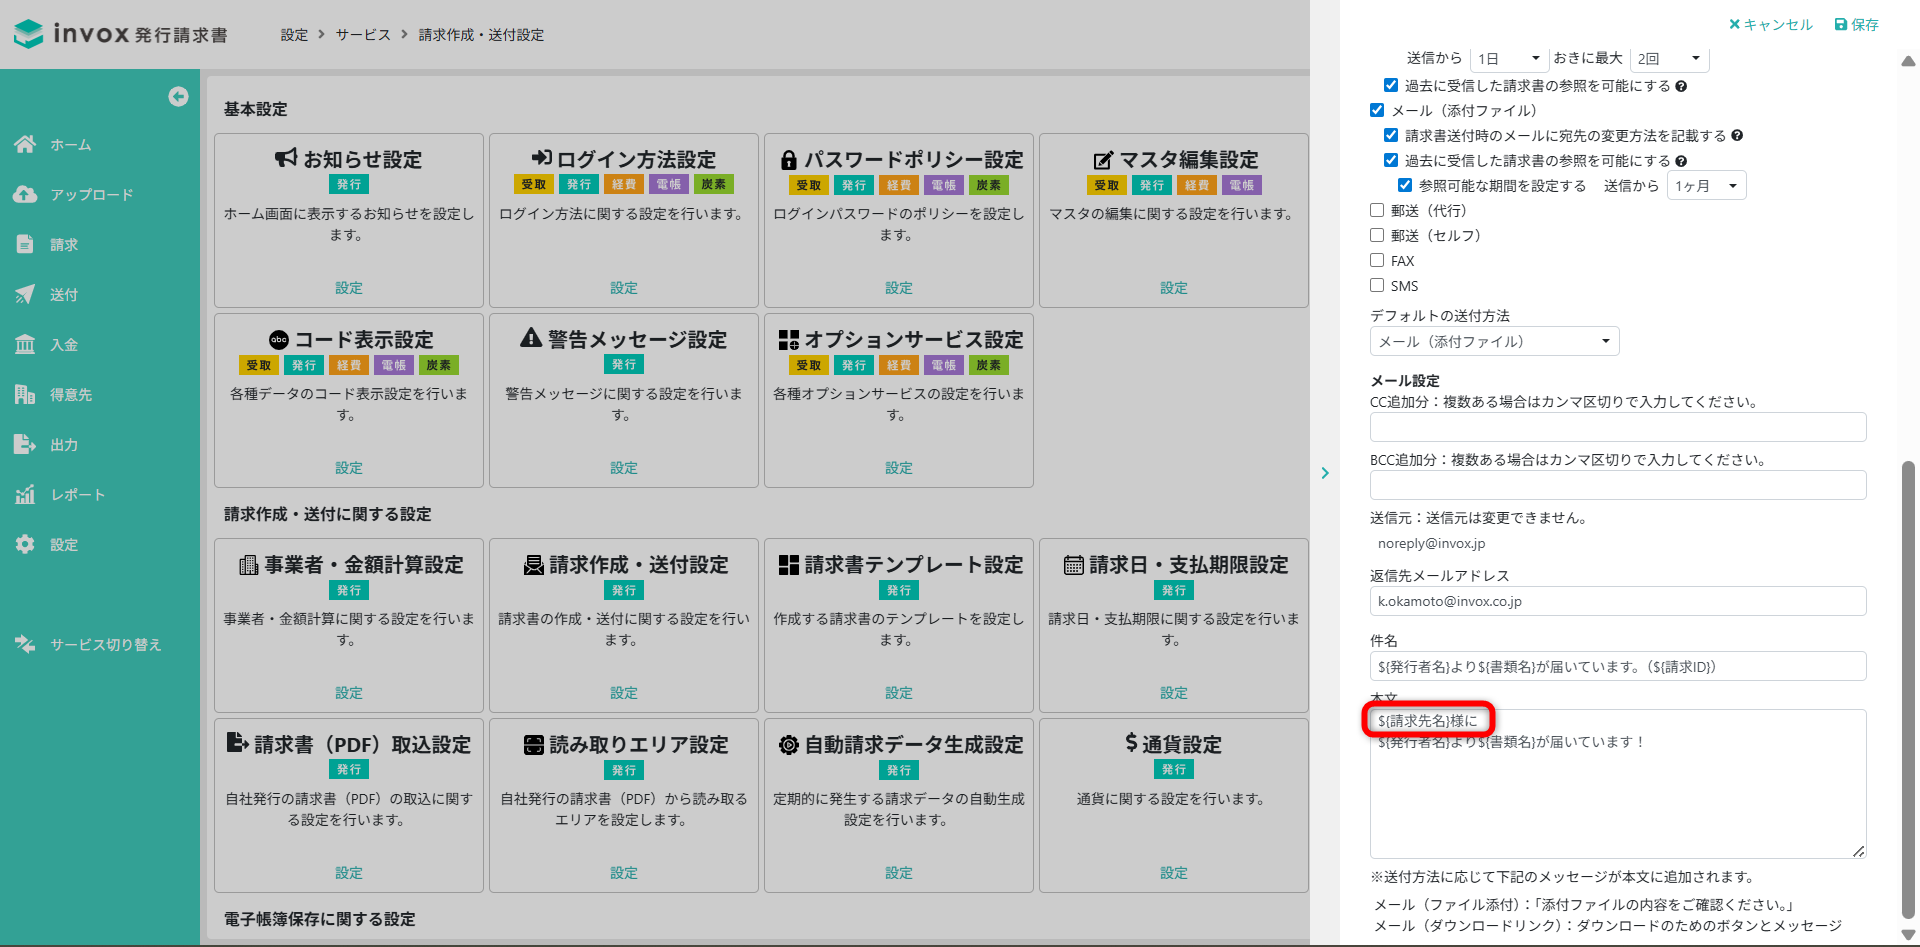Open 設定 in the sidebar menu
The image size is (1920, 947).
(x=64, y=545)
